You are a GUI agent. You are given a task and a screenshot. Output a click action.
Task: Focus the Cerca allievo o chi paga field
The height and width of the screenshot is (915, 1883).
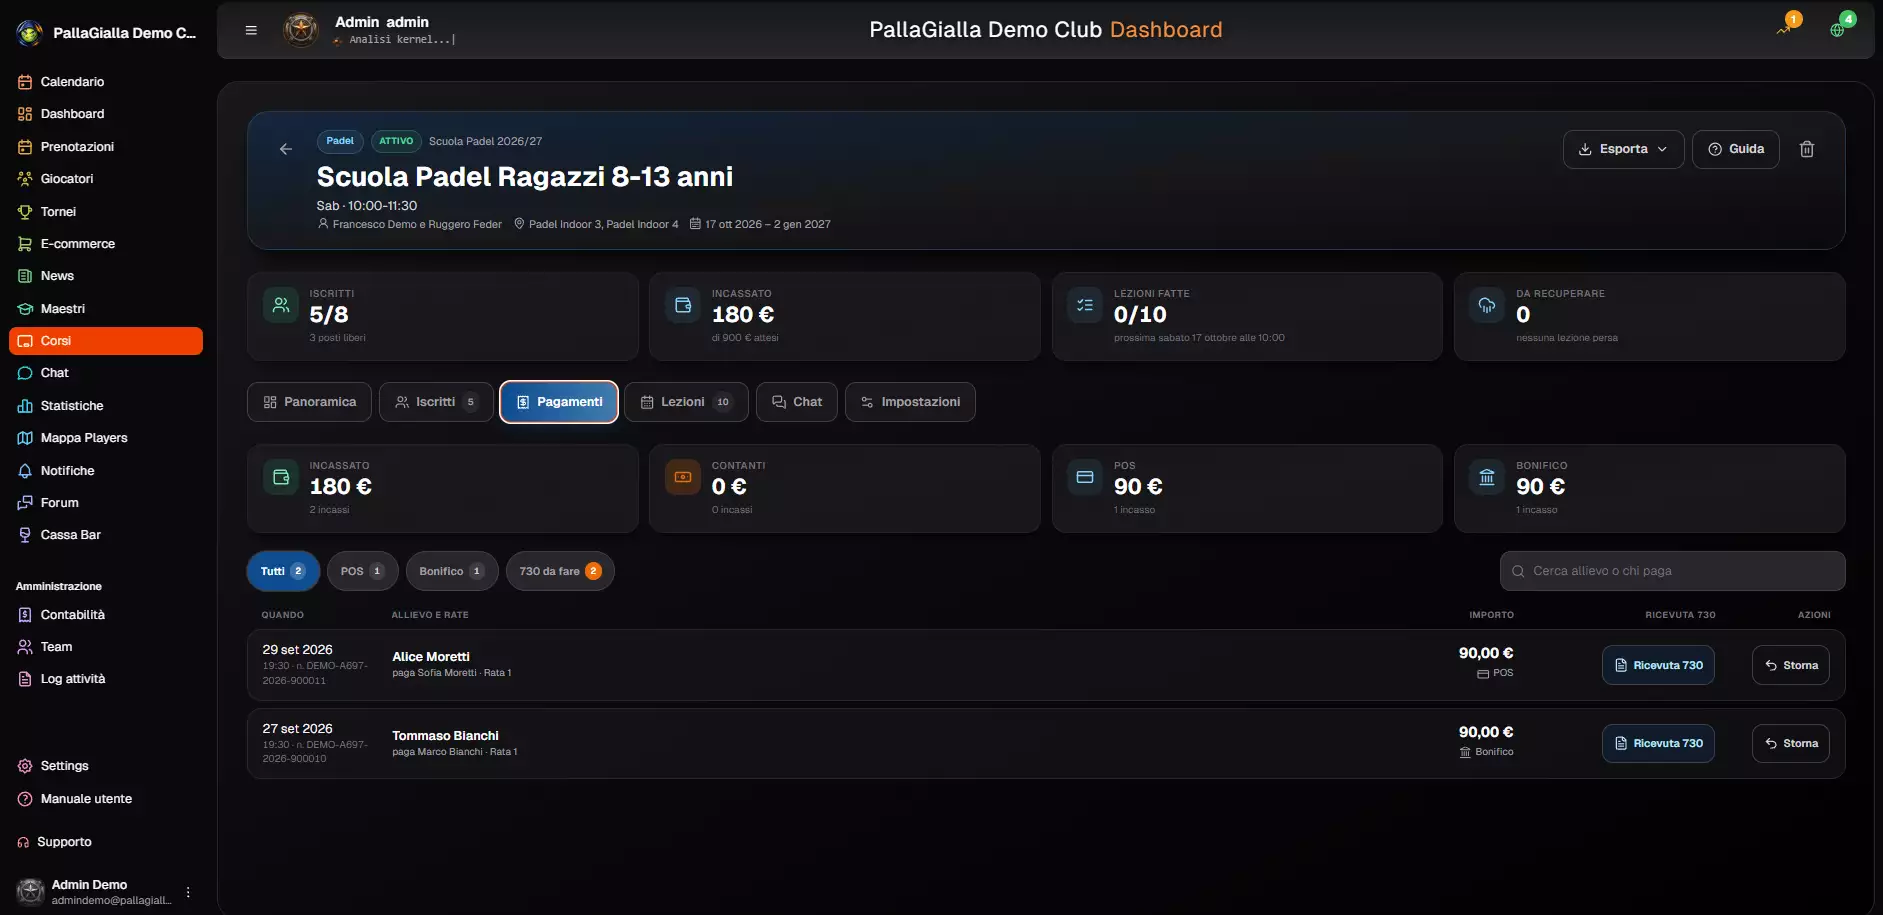pos(1672,571)
